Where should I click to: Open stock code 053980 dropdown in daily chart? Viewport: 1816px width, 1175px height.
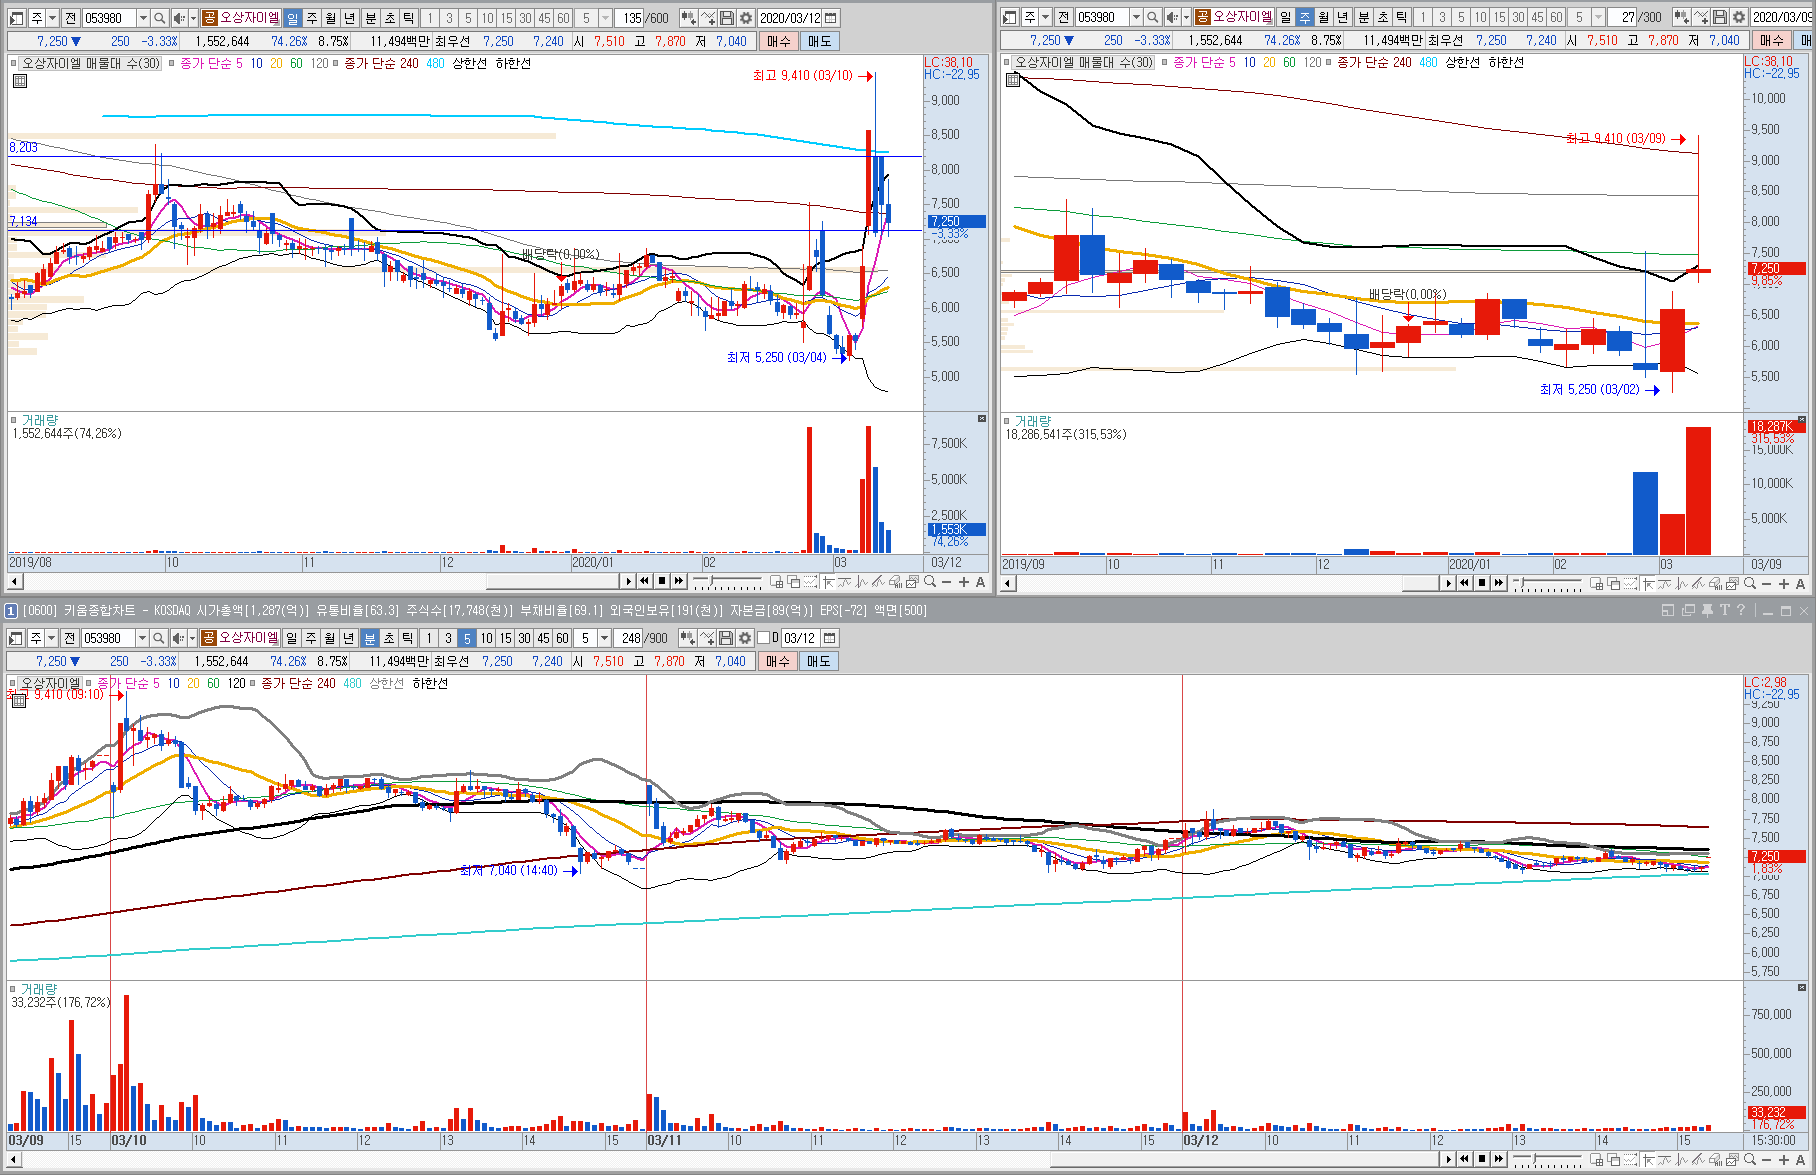143,18
